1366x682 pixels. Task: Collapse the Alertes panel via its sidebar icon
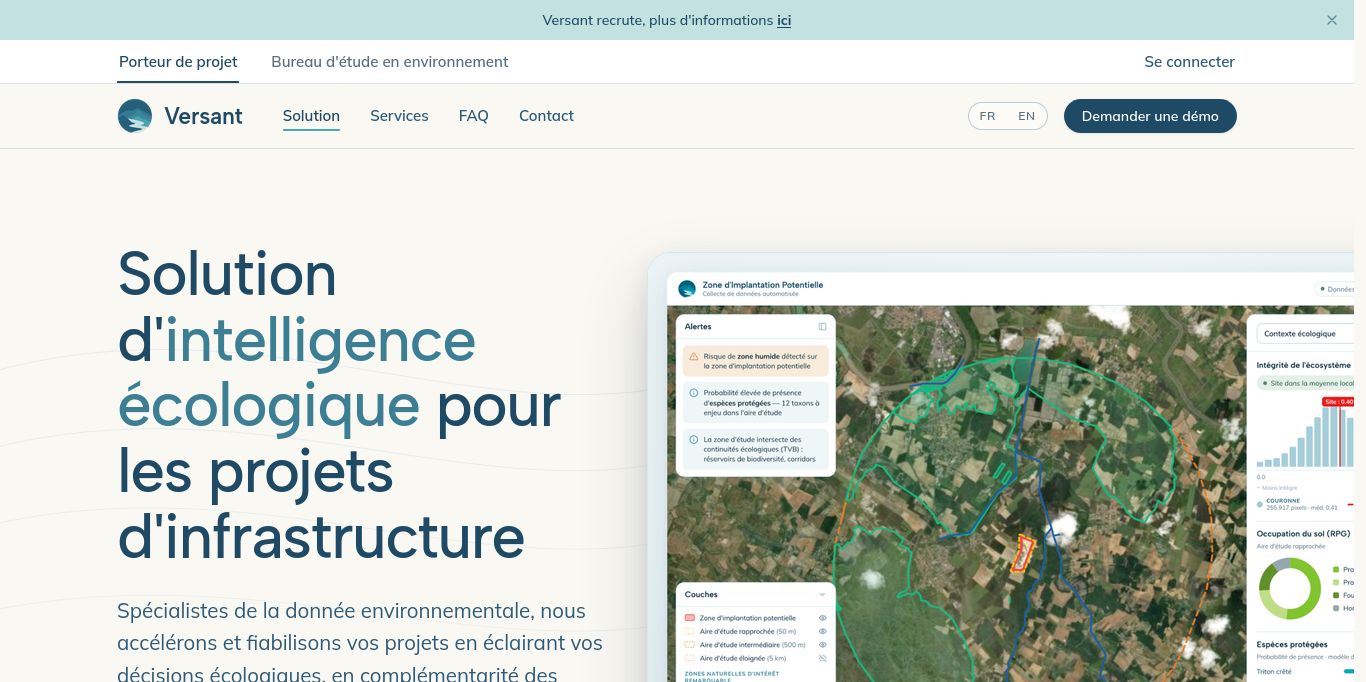click(x=822, y=327)
